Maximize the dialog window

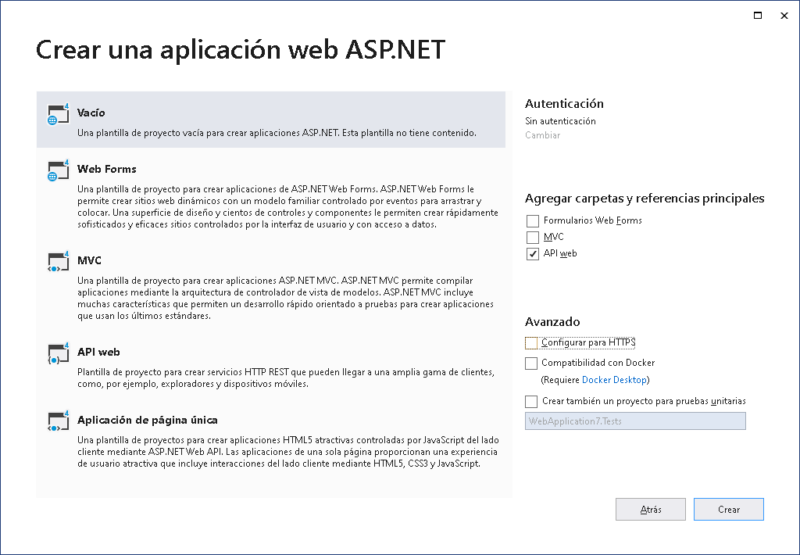tap(758, 15)
